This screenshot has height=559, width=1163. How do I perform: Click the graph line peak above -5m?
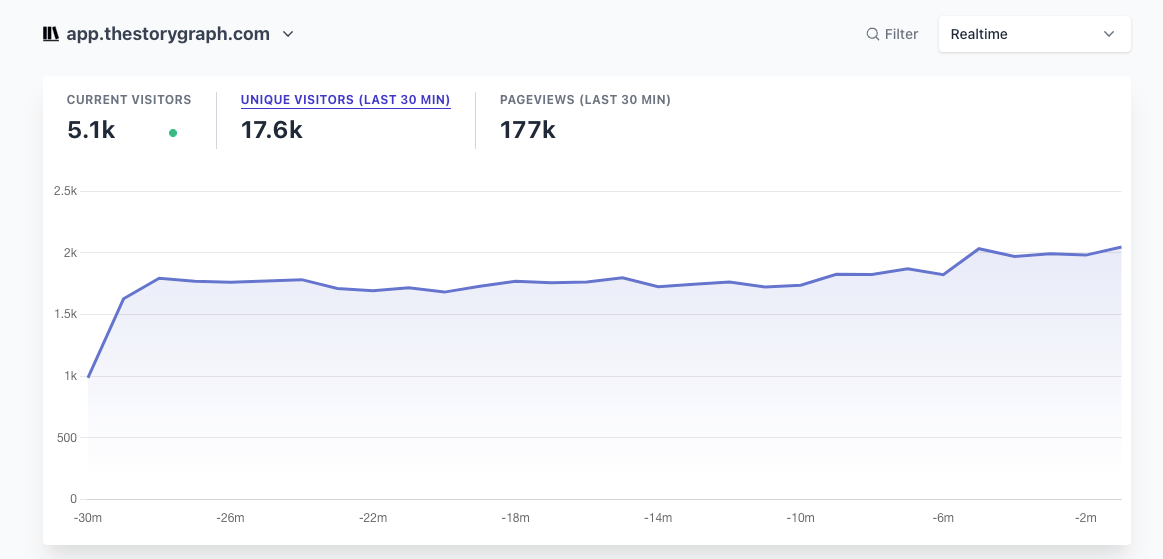coord(979,248)
